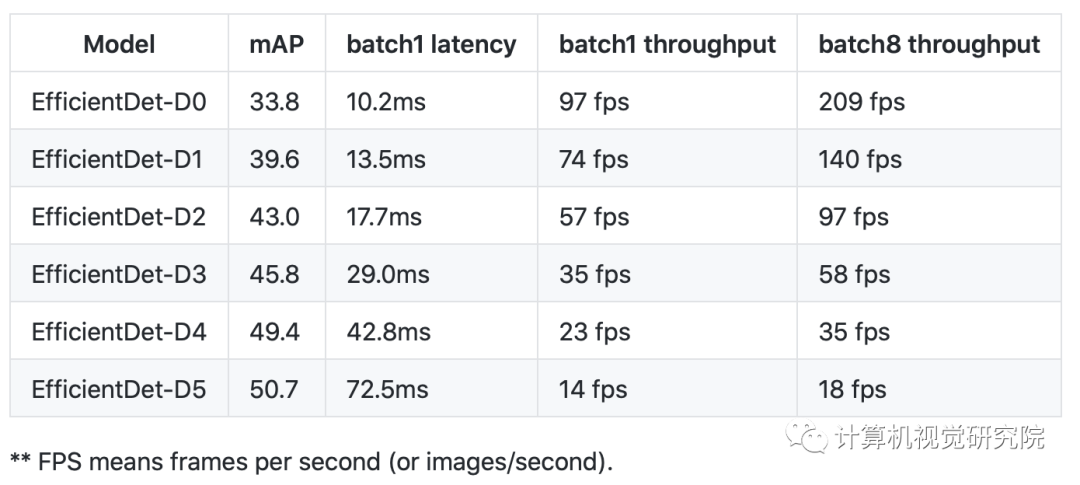Select the 13.5ms latency cell
Image resolution: width=1080 pixels, height=485 pixels.
pyautogui.click(x=386, y=159)
